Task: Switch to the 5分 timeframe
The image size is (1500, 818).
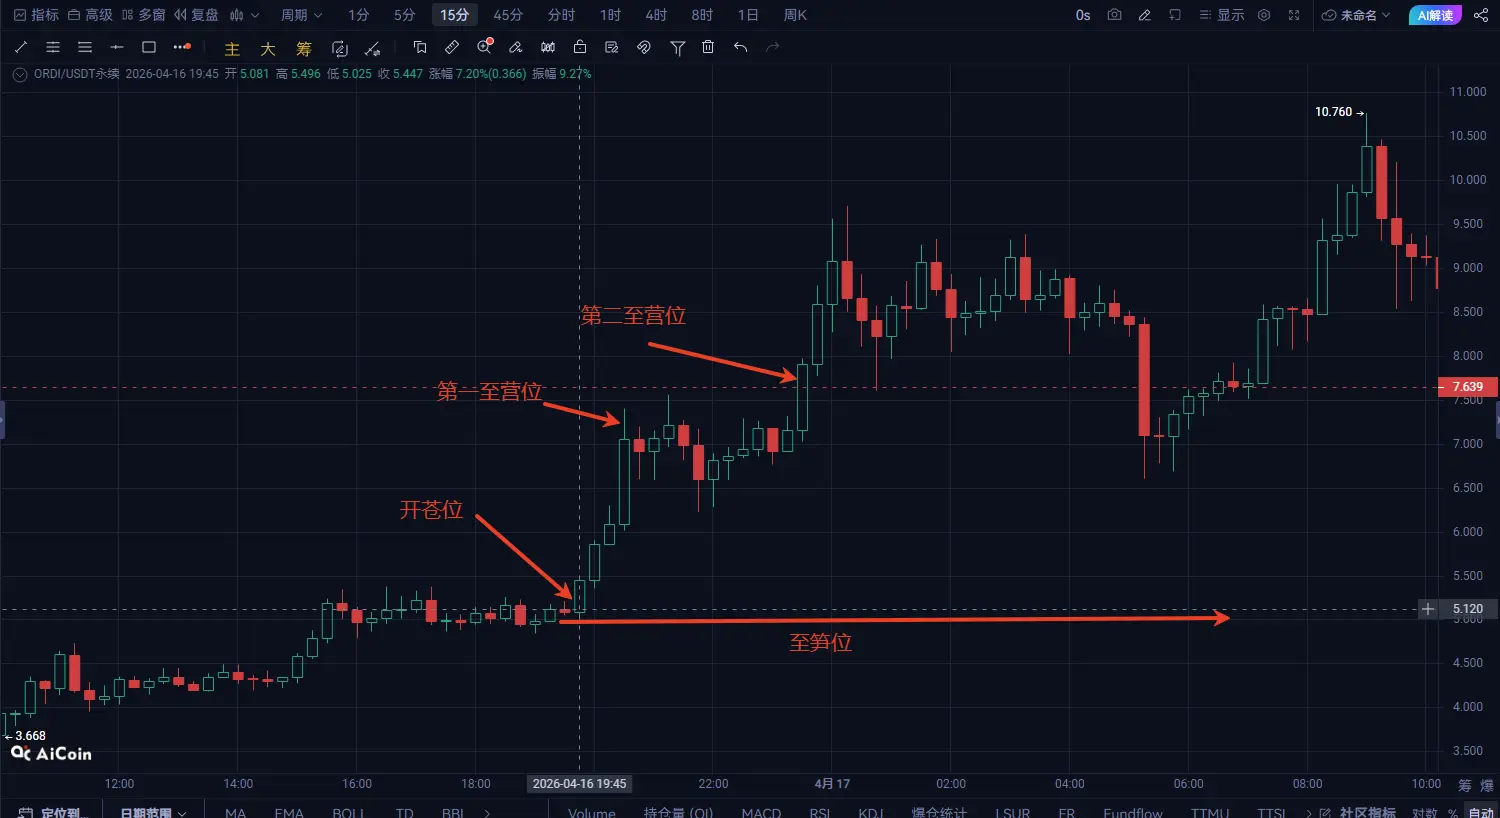Action: (x=404, y=15)
